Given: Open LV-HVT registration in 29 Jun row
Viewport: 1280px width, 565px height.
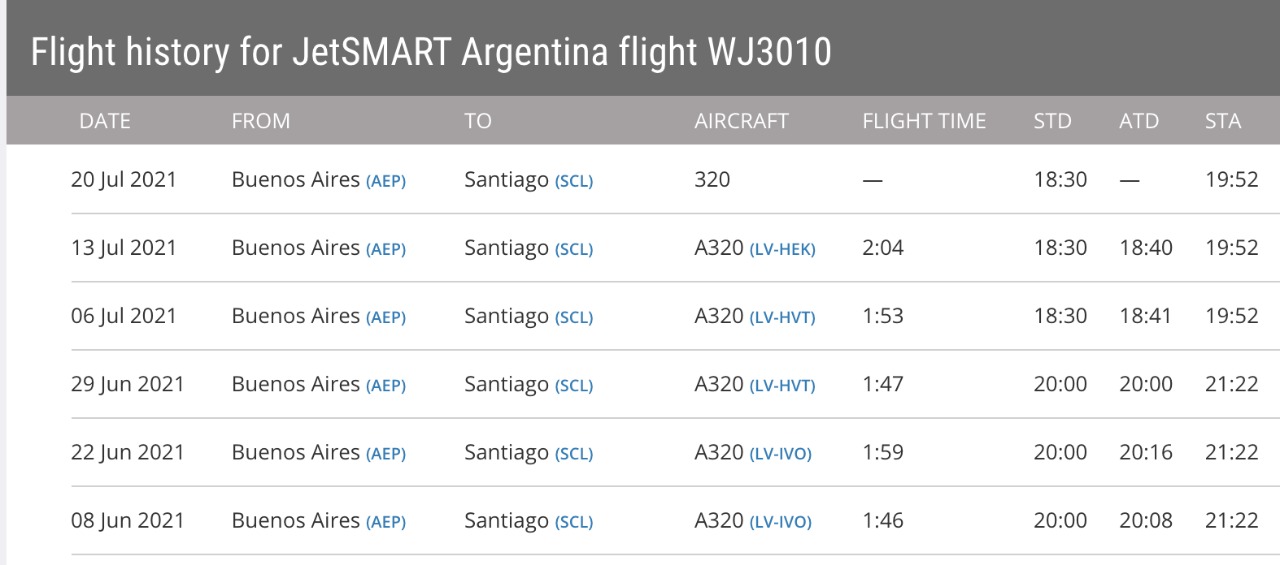Looking at the screenshot, I should 782,385.
